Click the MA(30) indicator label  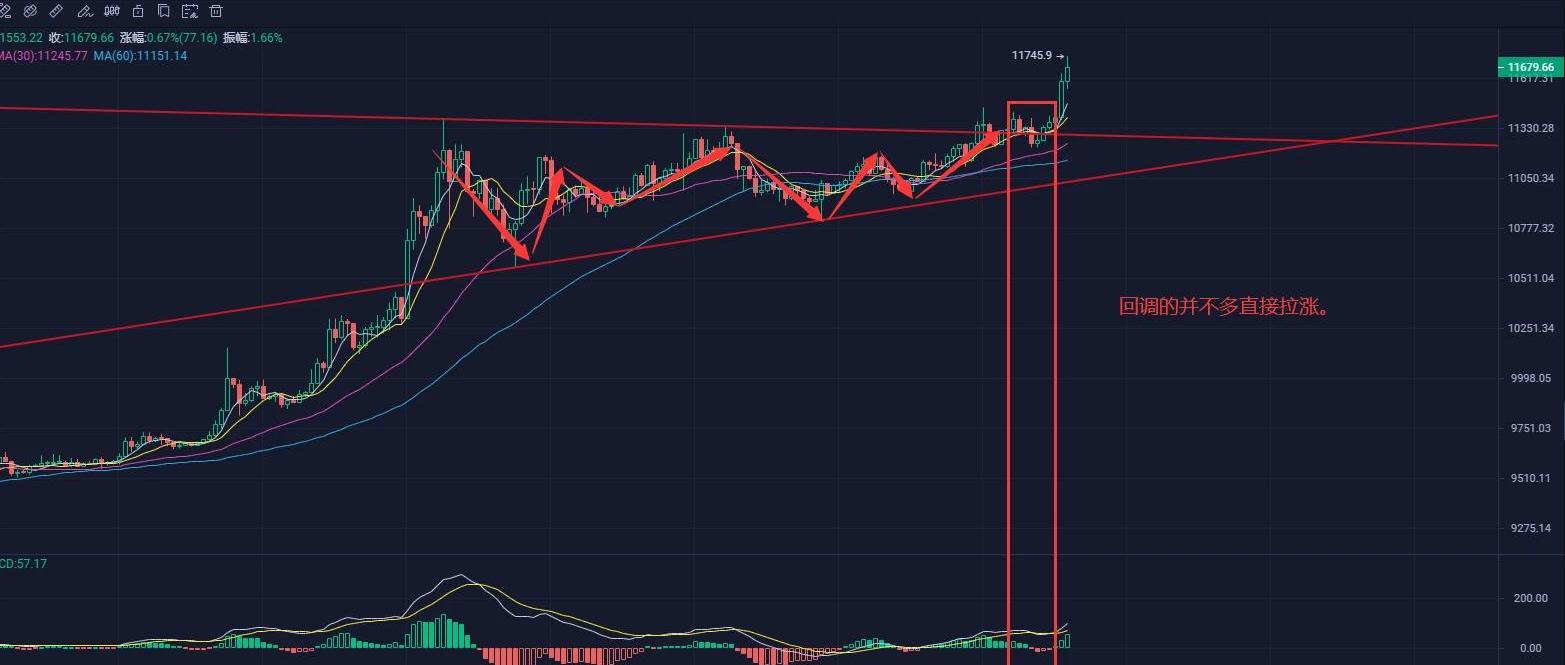point(44,56)
